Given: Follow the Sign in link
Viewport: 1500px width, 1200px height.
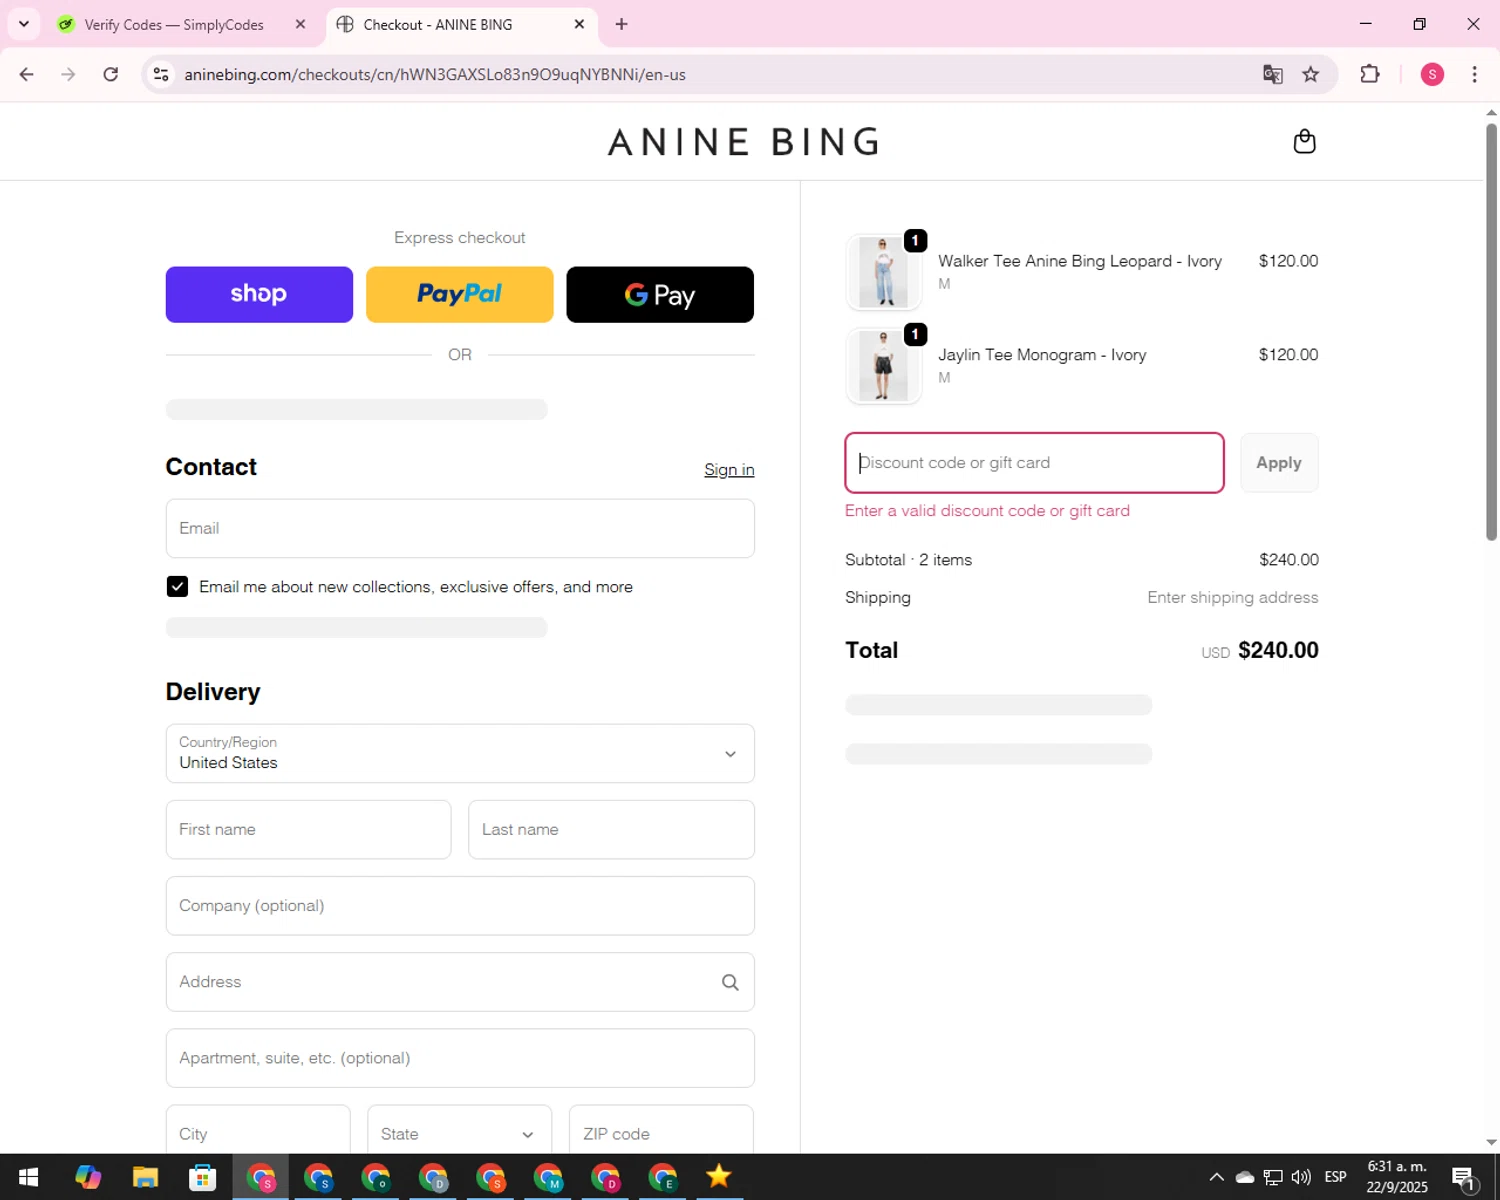Looking at the screenshot, I should (x=729, y=470).
